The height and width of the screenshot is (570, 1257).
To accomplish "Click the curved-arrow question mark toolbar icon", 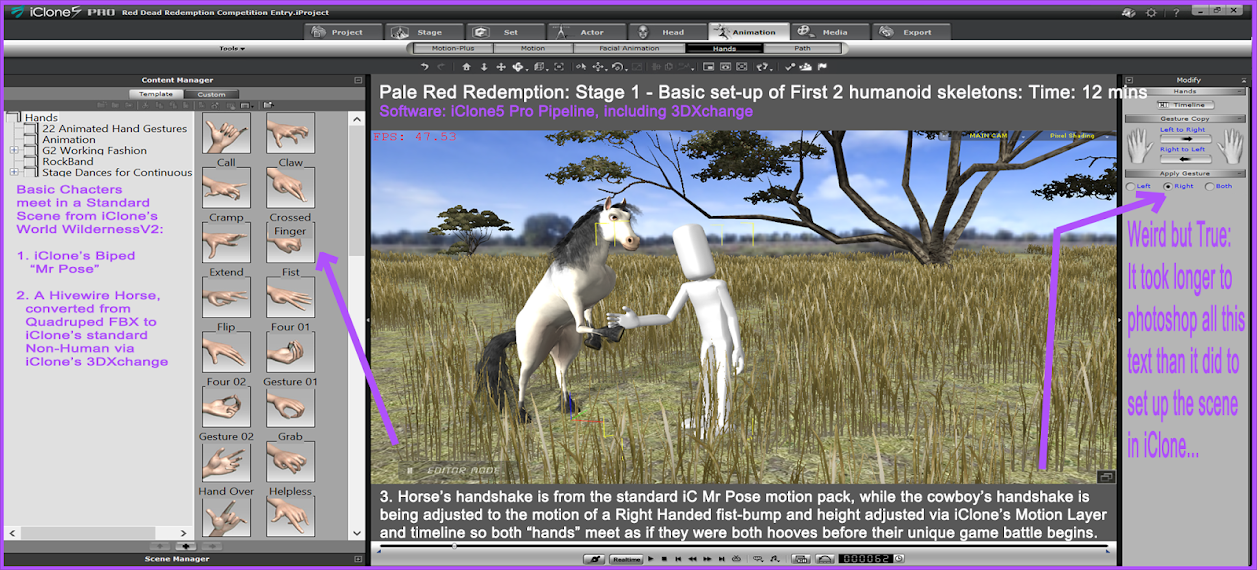I will tap(762, 67).
